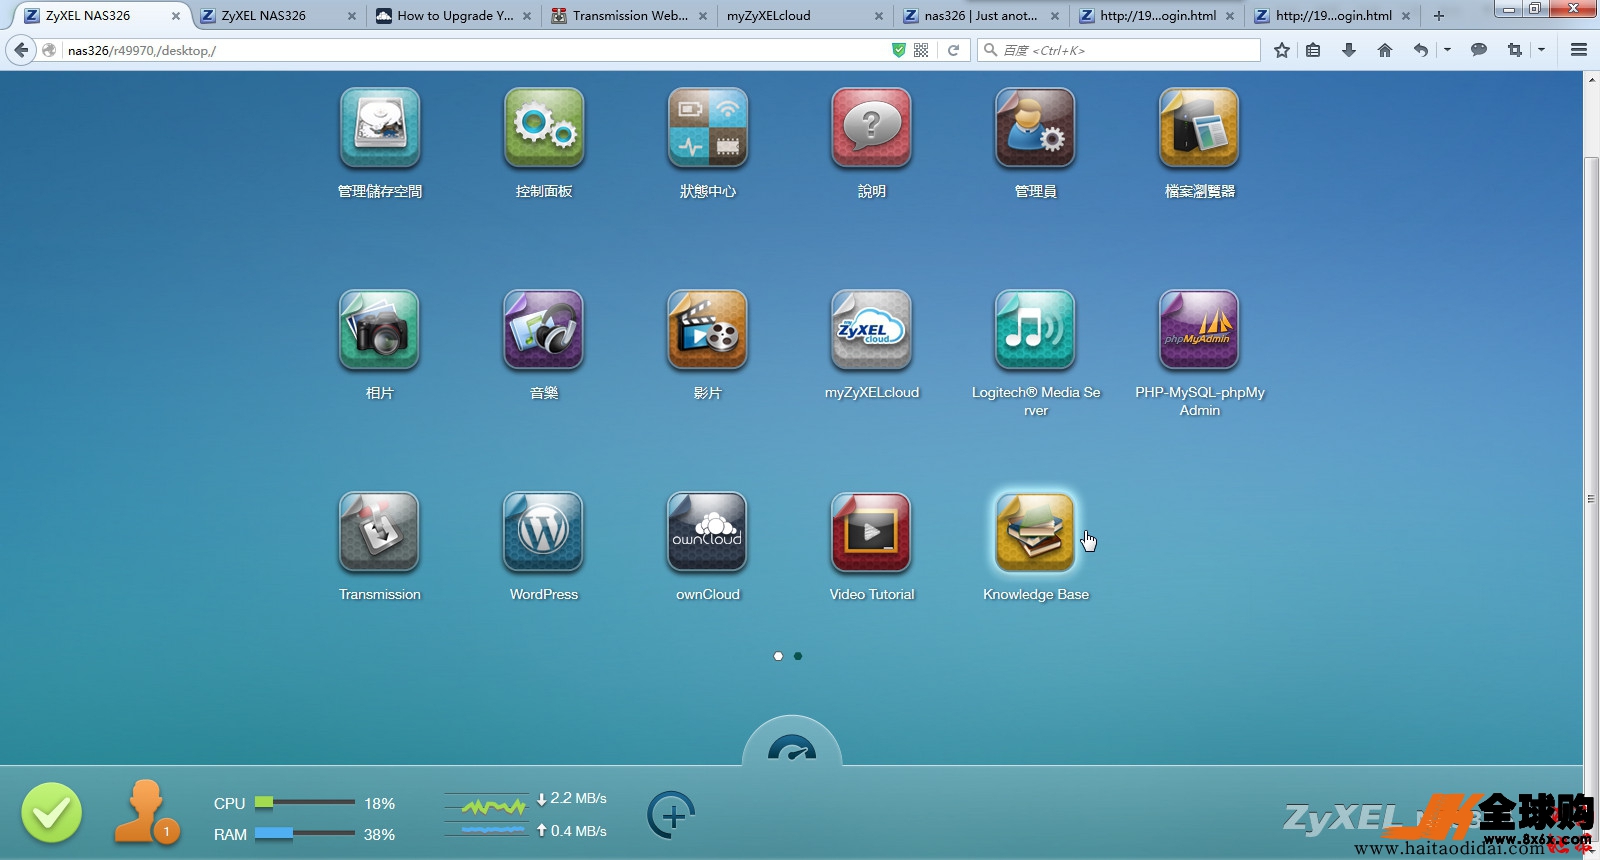Switch to nas326 Just another tab
Screen dimensions: 1600x860
coord(981,16)
